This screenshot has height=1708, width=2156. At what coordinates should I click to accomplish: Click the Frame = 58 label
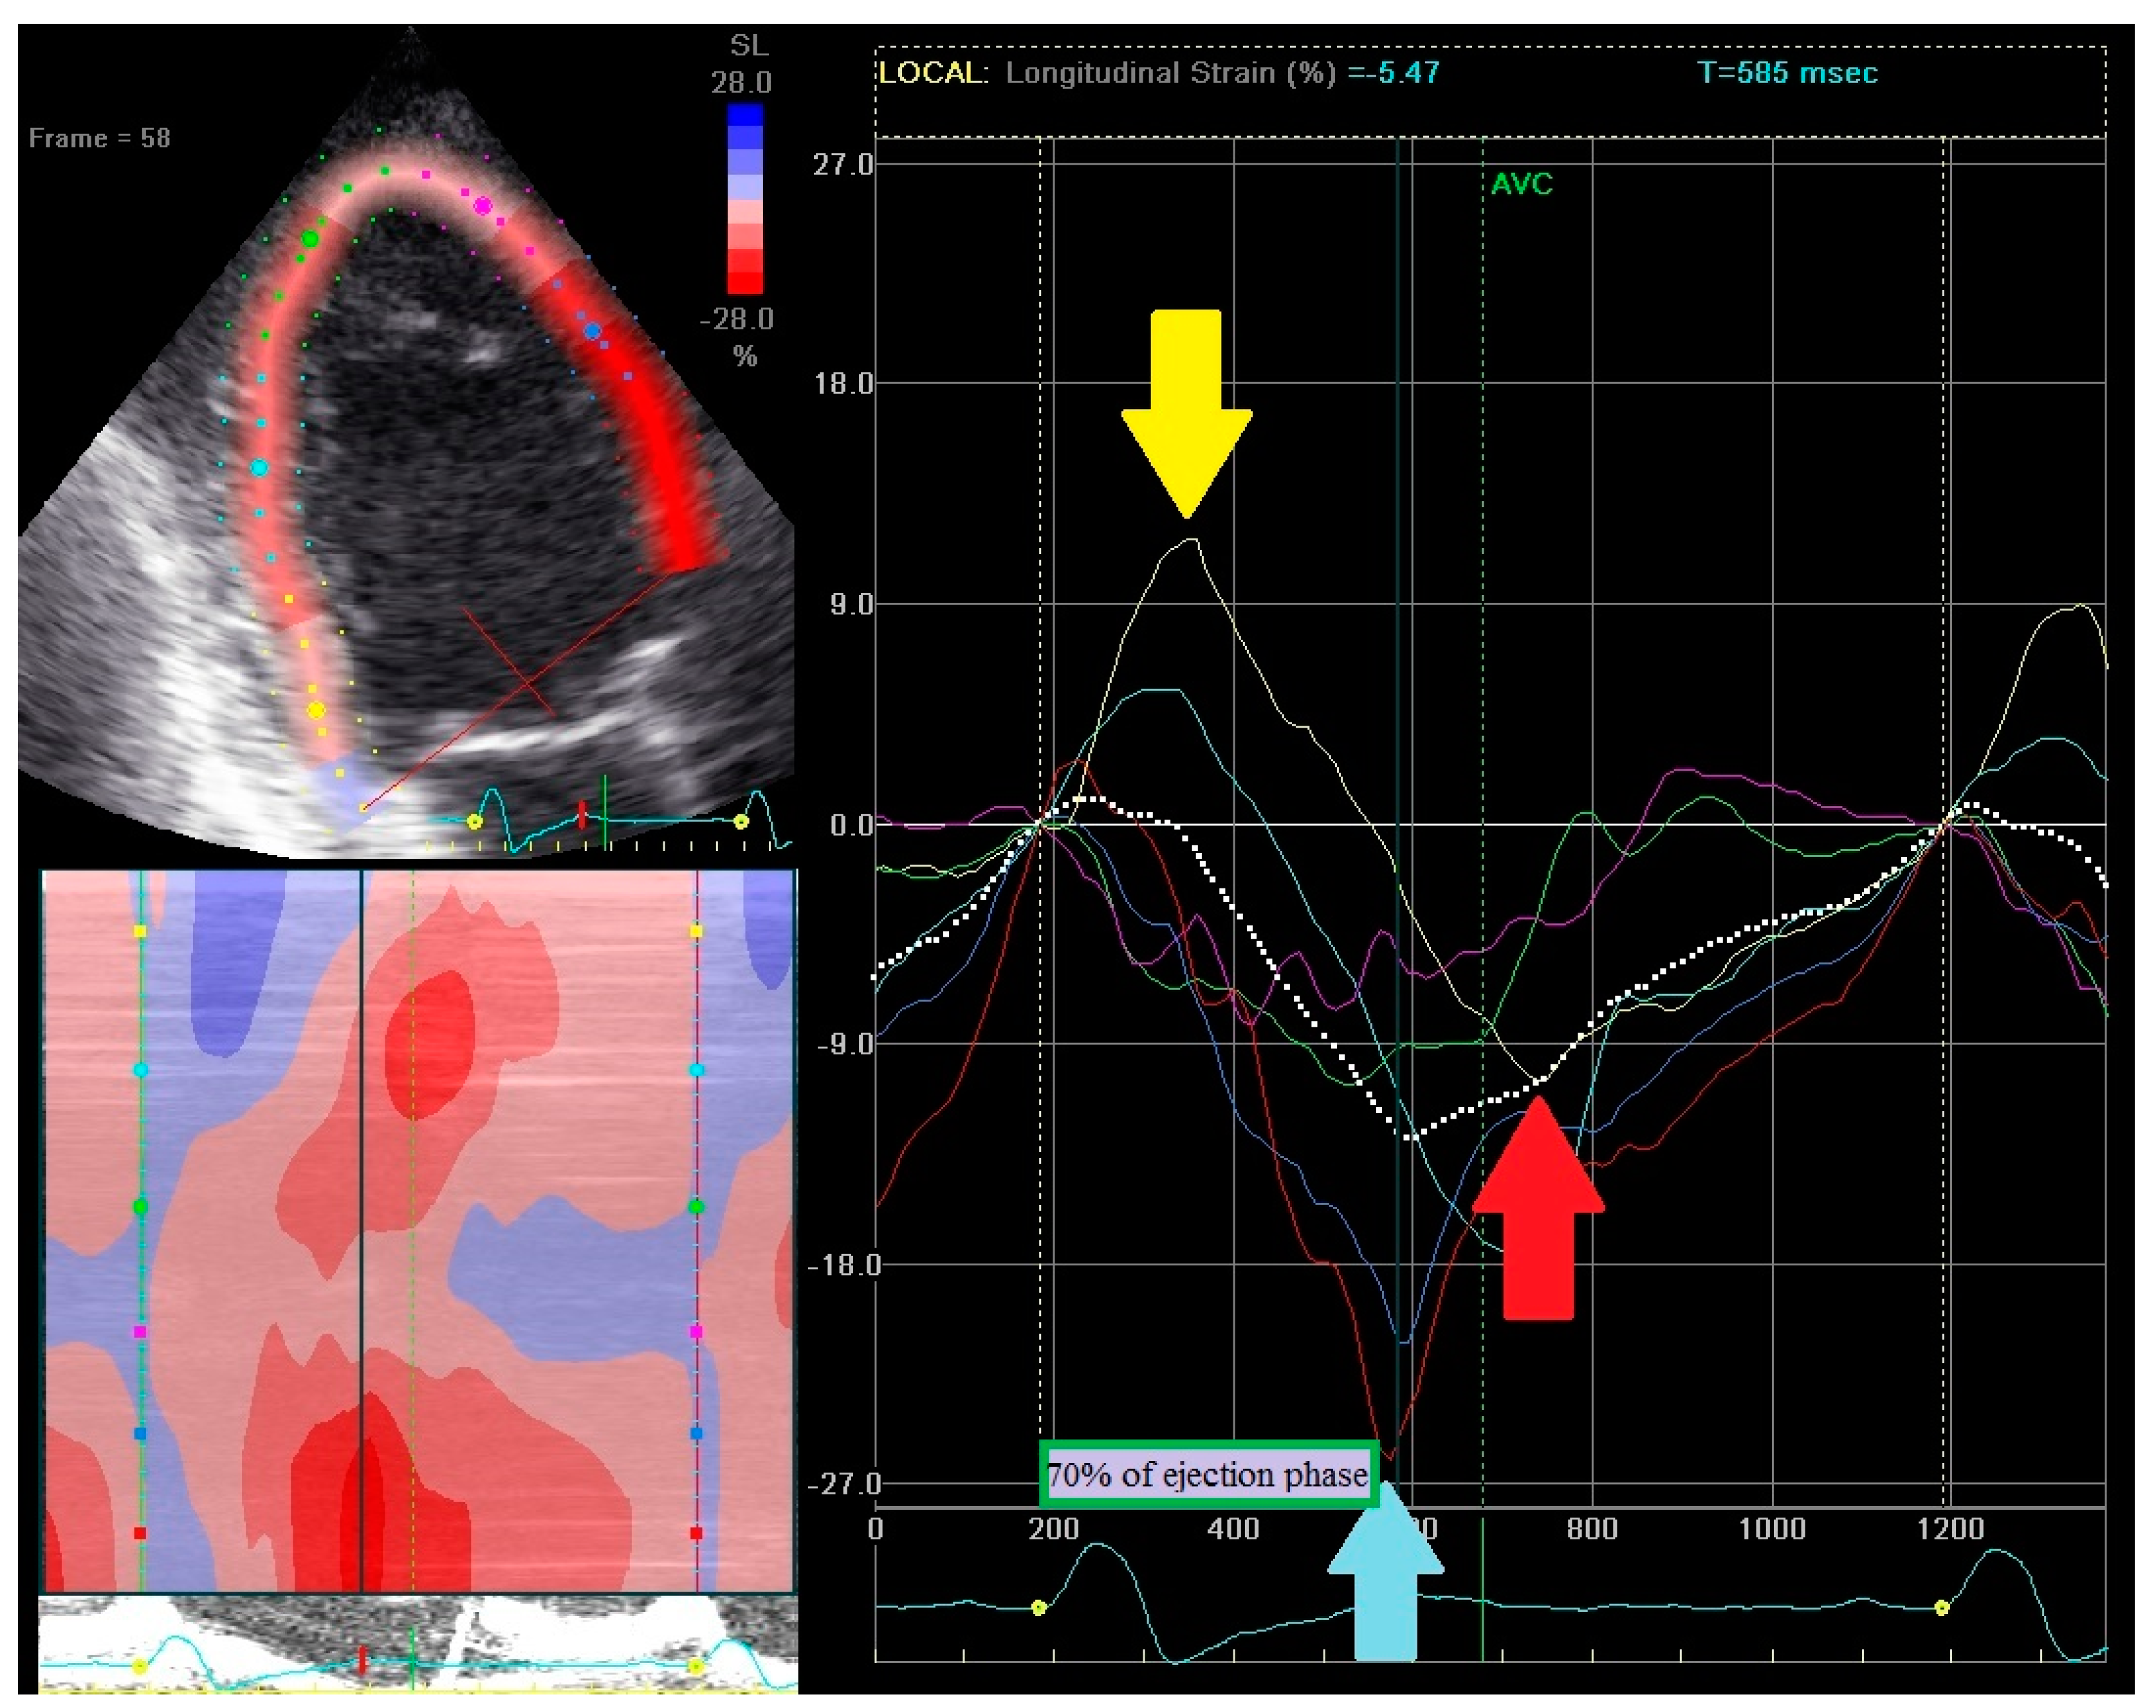point(100,138)
